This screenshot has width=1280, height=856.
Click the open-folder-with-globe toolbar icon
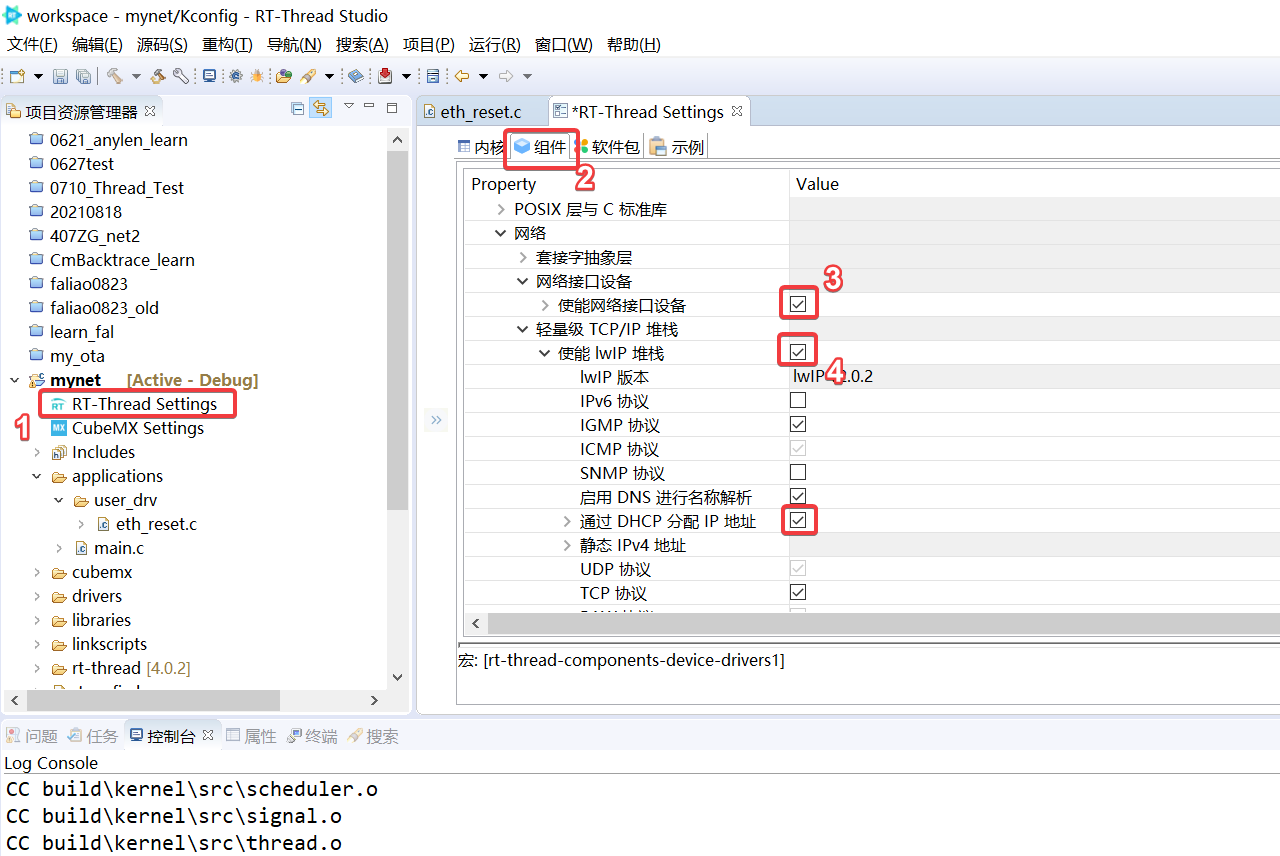[x=284, y=76]
